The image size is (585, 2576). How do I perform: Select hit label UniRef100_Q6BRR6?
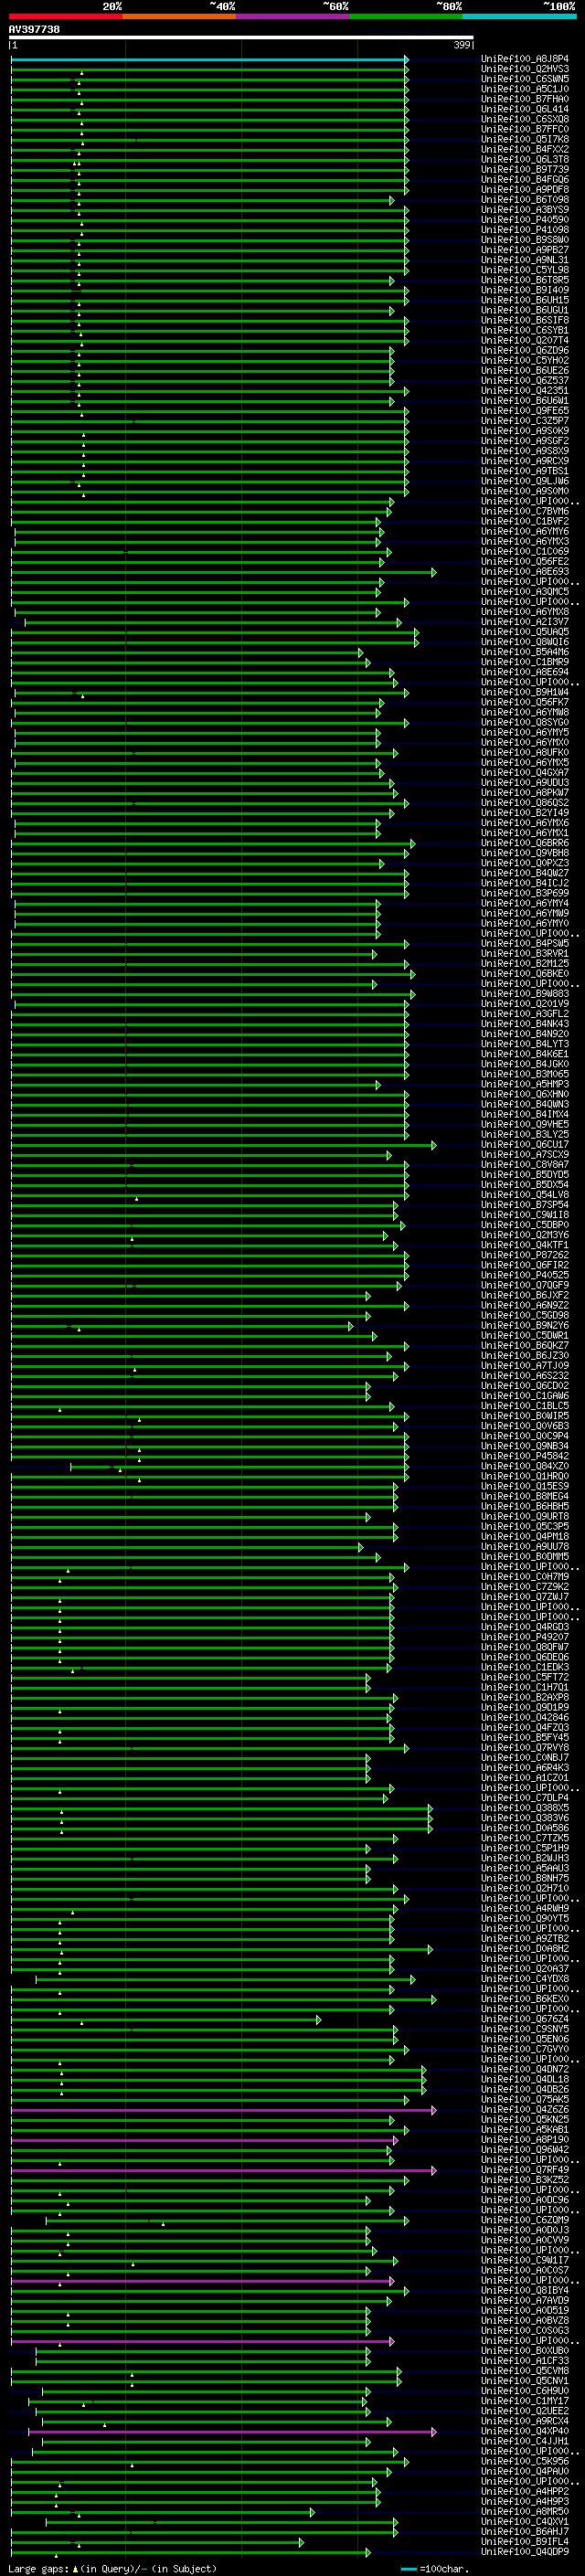525,844
